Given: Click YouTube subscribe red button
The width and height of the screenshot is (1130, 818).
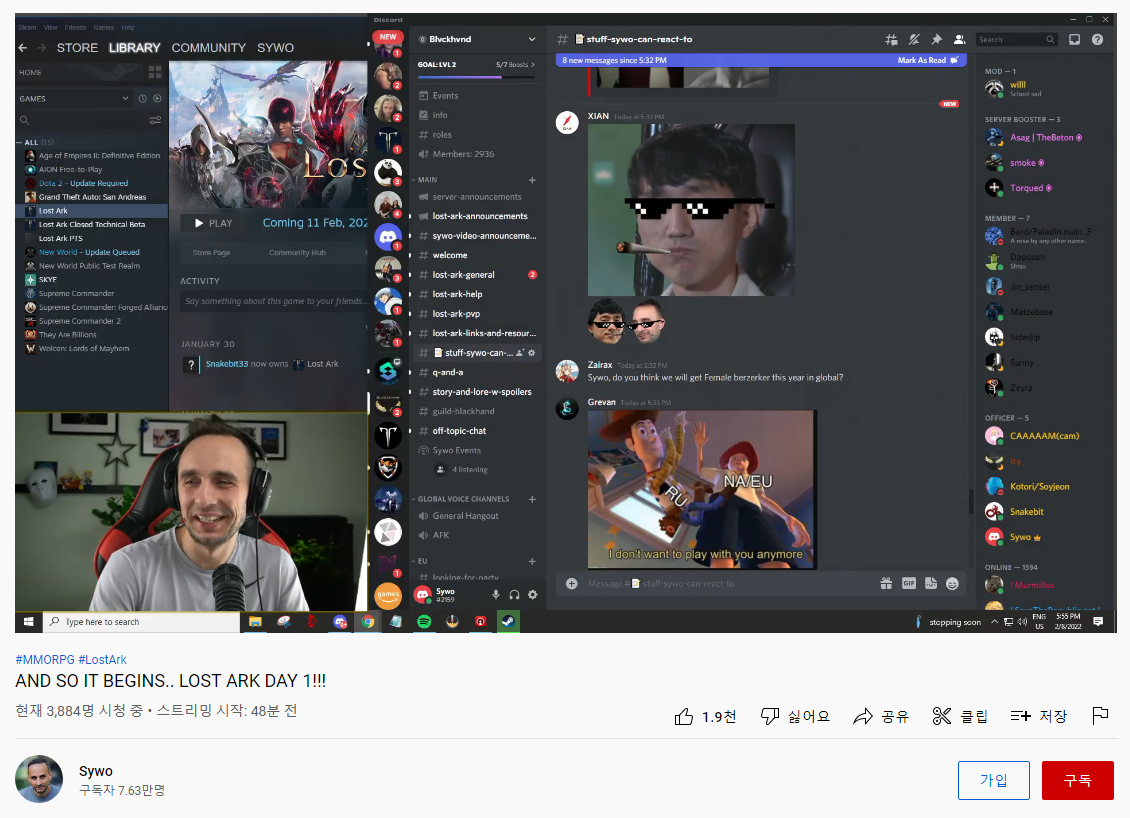Looking at the screenshot, I should click(x=1077, y=780).
